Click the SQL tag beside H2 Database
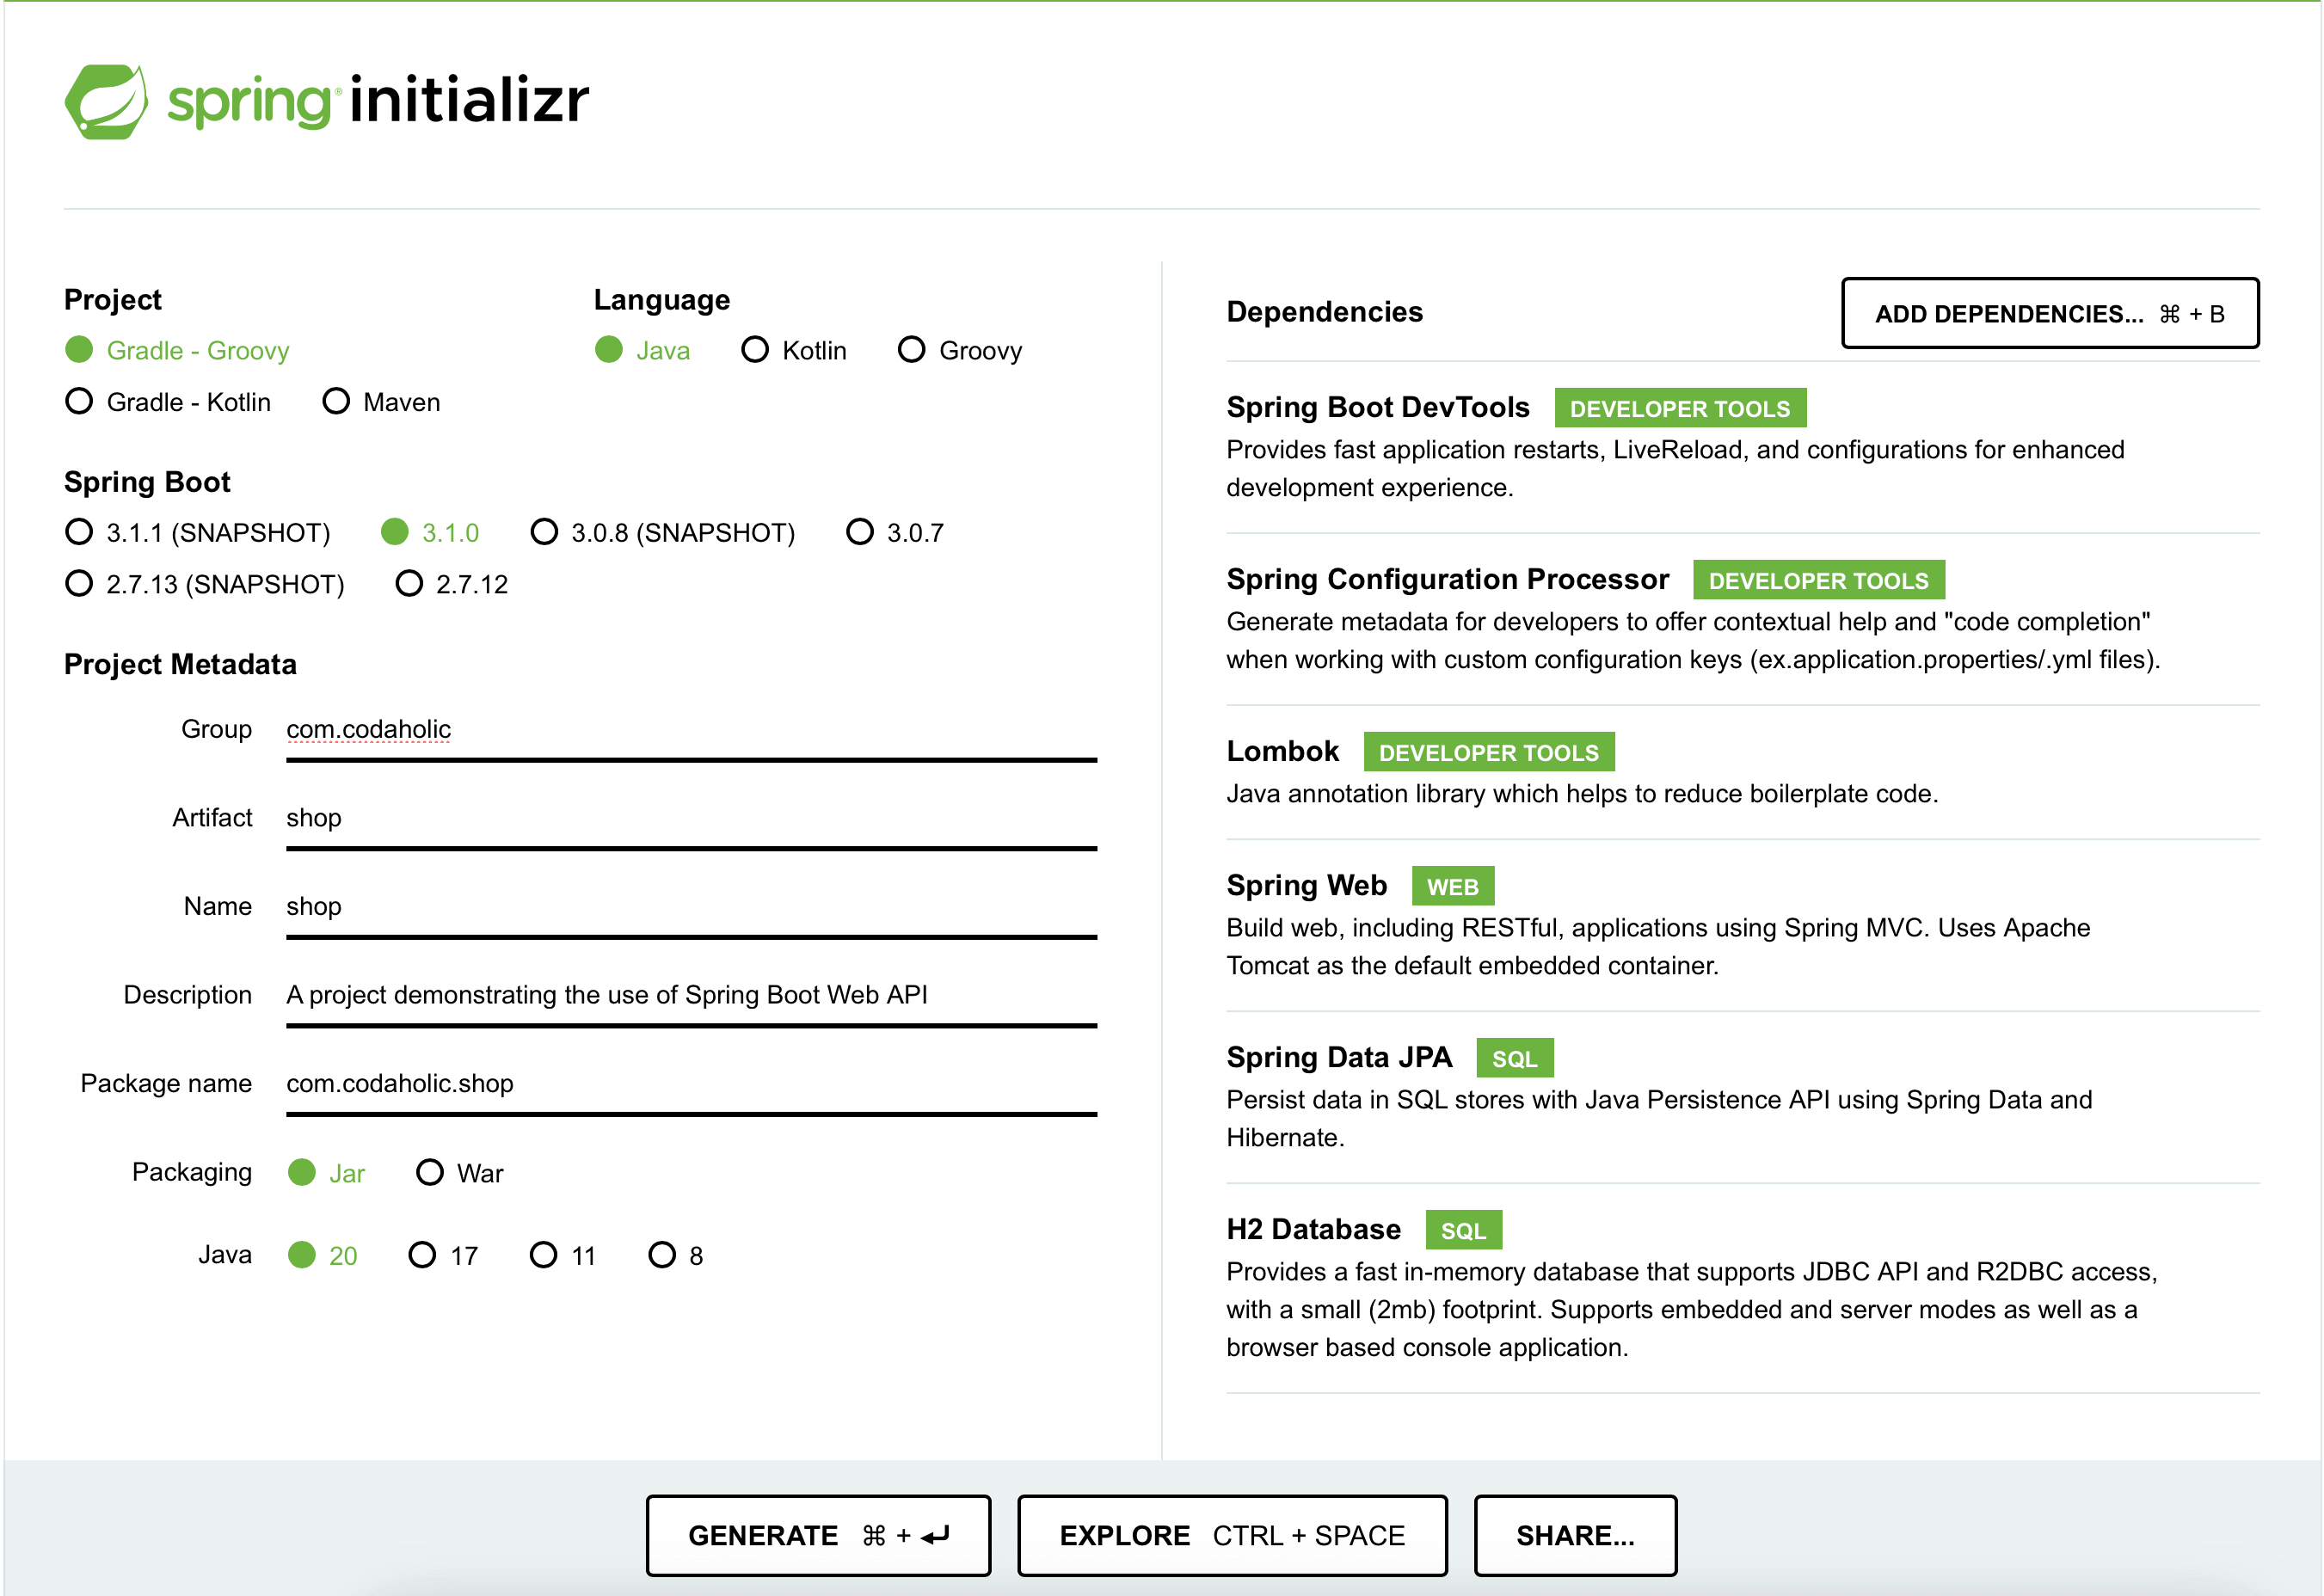The width and height of the screenshot is (2324, 1596). click(1464, 1231)
